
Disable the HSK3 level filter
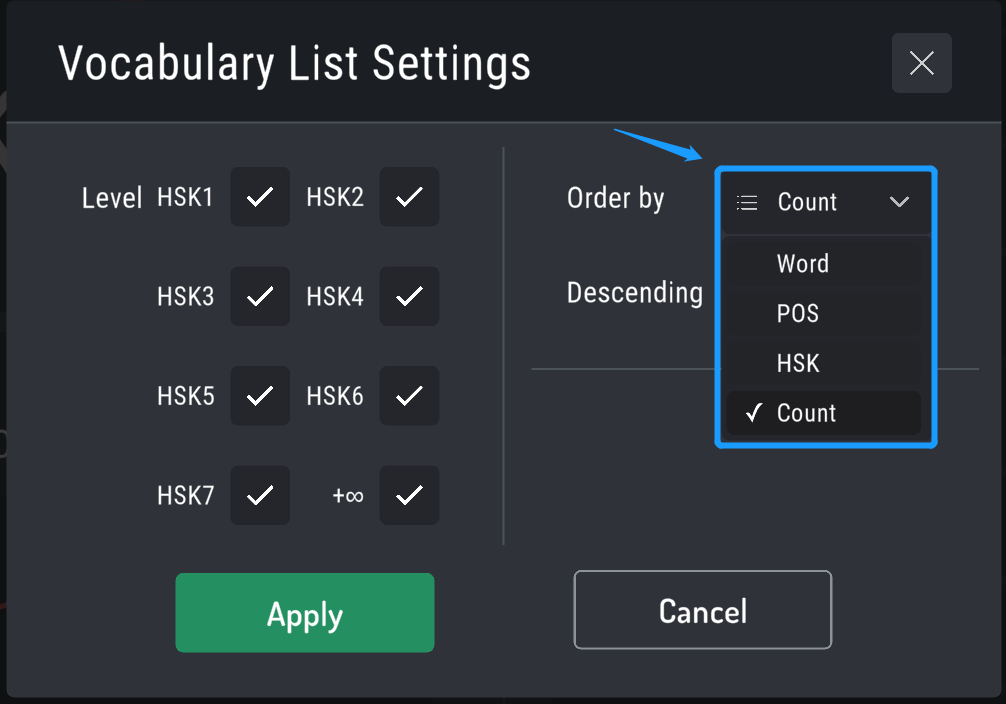(x=260, y=296)
